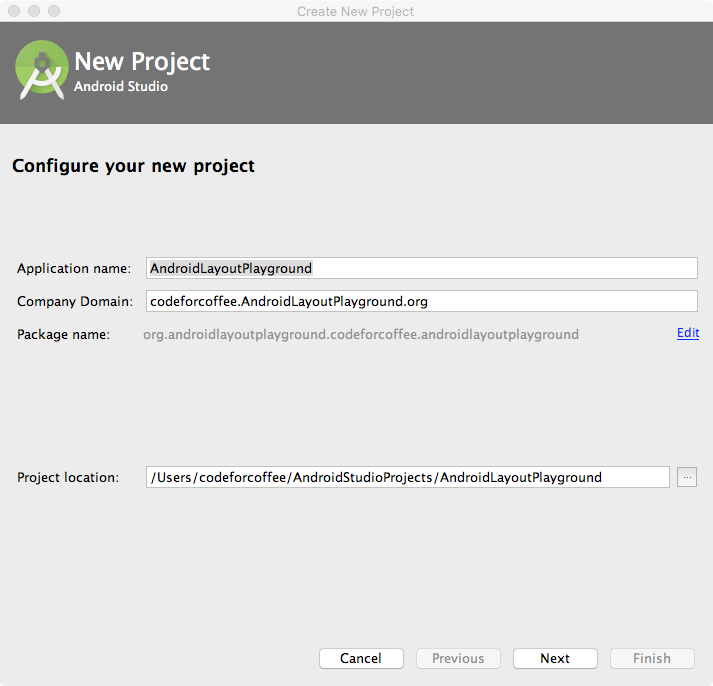Click the Android Studio logo icon
This screenshot has height=686, width=713.
point(41,70)
